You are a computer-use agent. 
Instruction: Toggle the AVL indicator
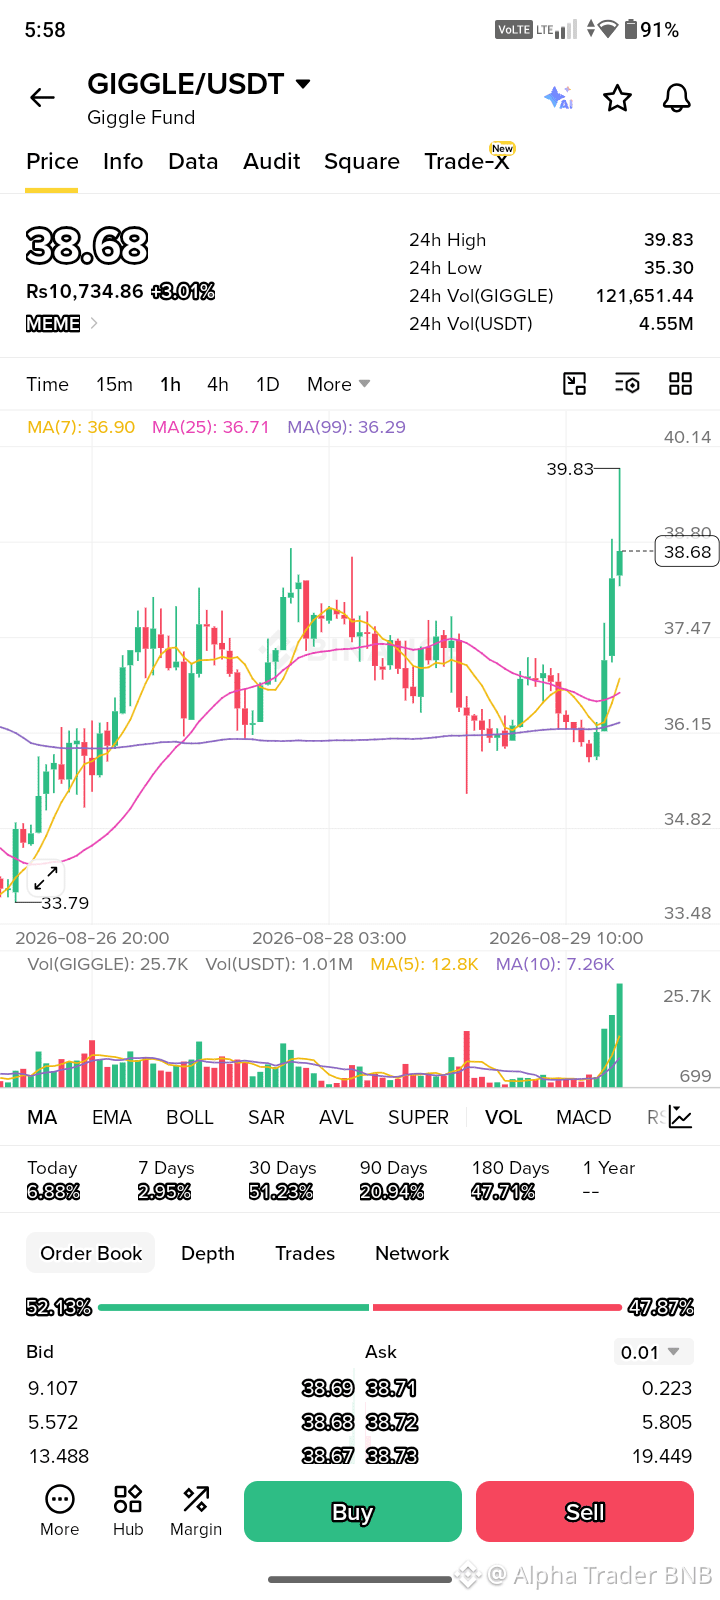click(x=336, y=1117)
